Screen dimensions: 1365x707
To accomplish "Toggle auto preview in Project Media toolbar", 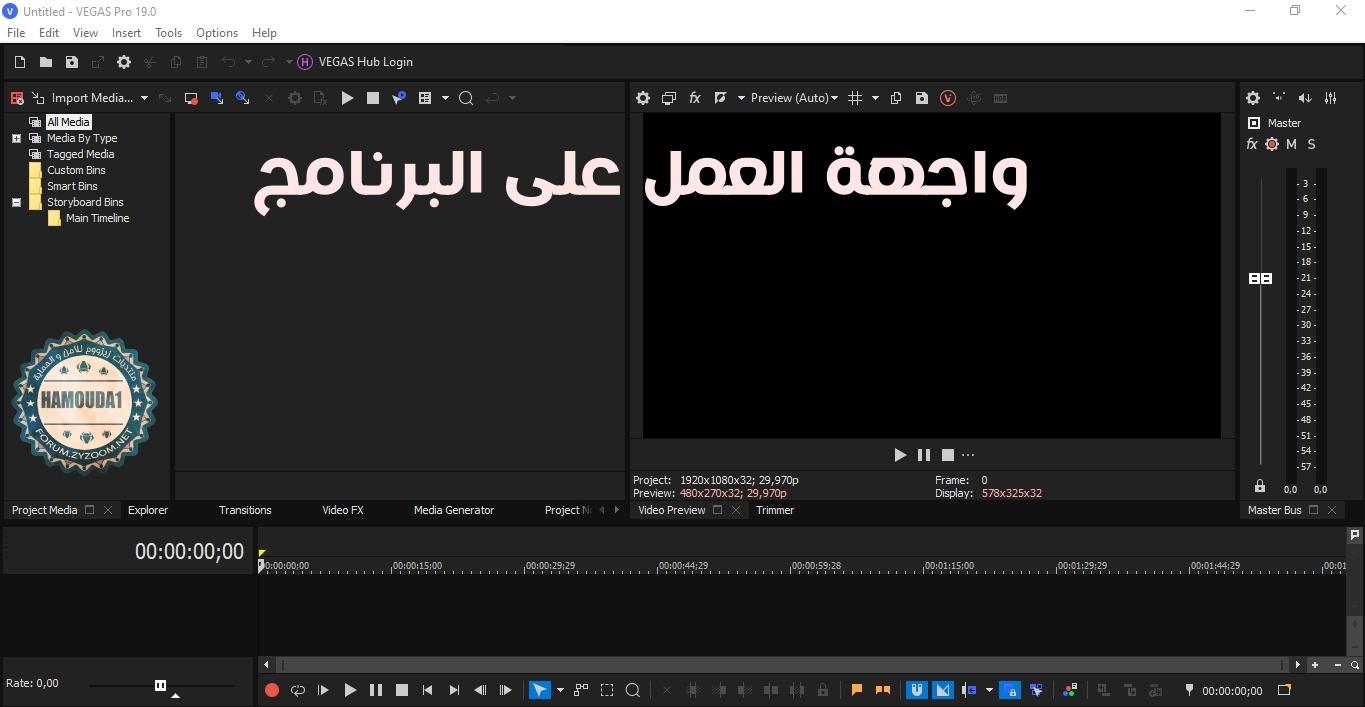I will pyautogui.click(x=399, y=98).
